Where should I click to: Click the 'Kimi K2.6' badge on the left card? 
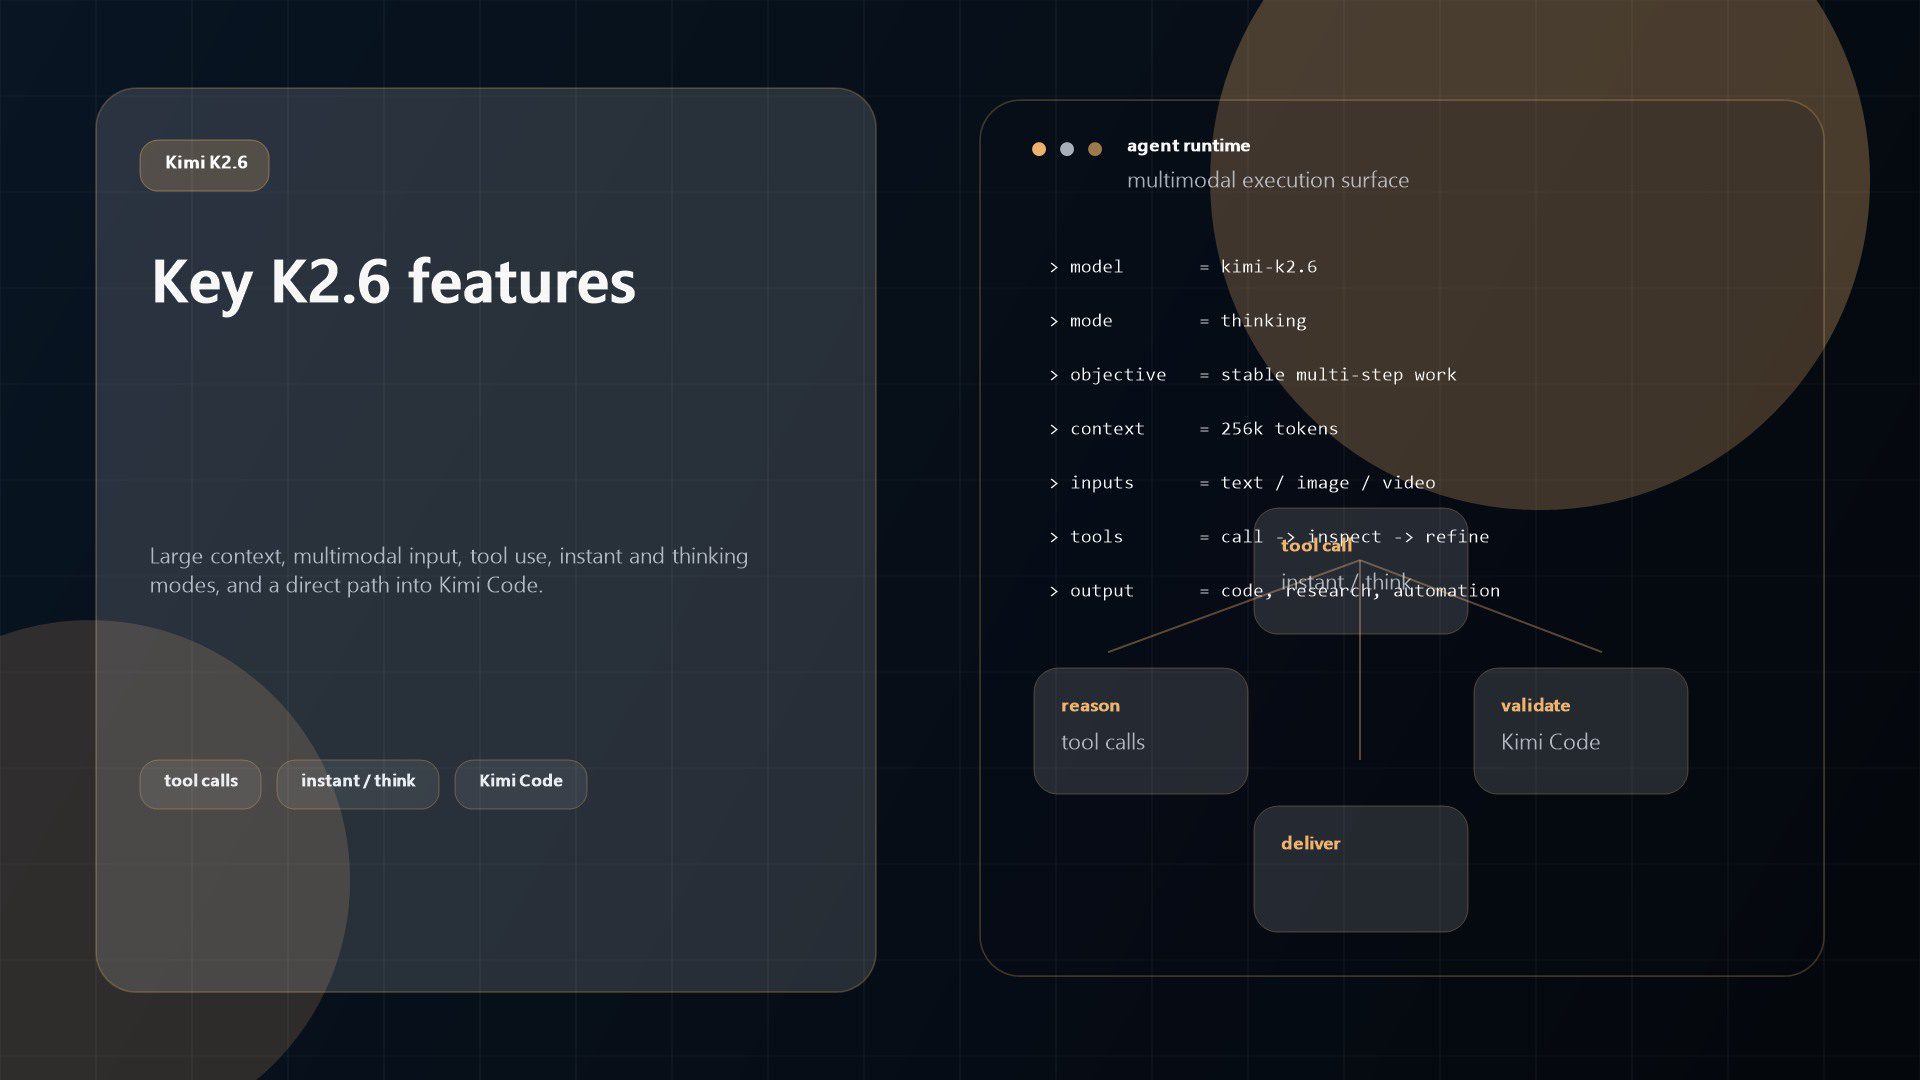click(x=204, y=165)
